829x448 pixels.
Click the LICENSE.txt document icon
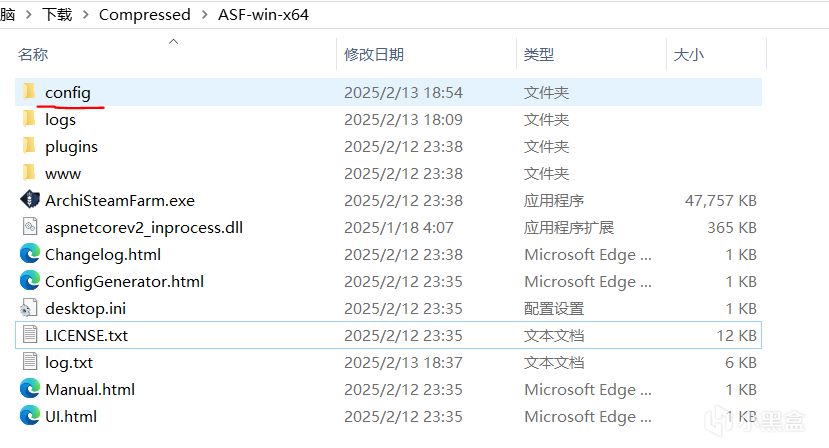29,335
